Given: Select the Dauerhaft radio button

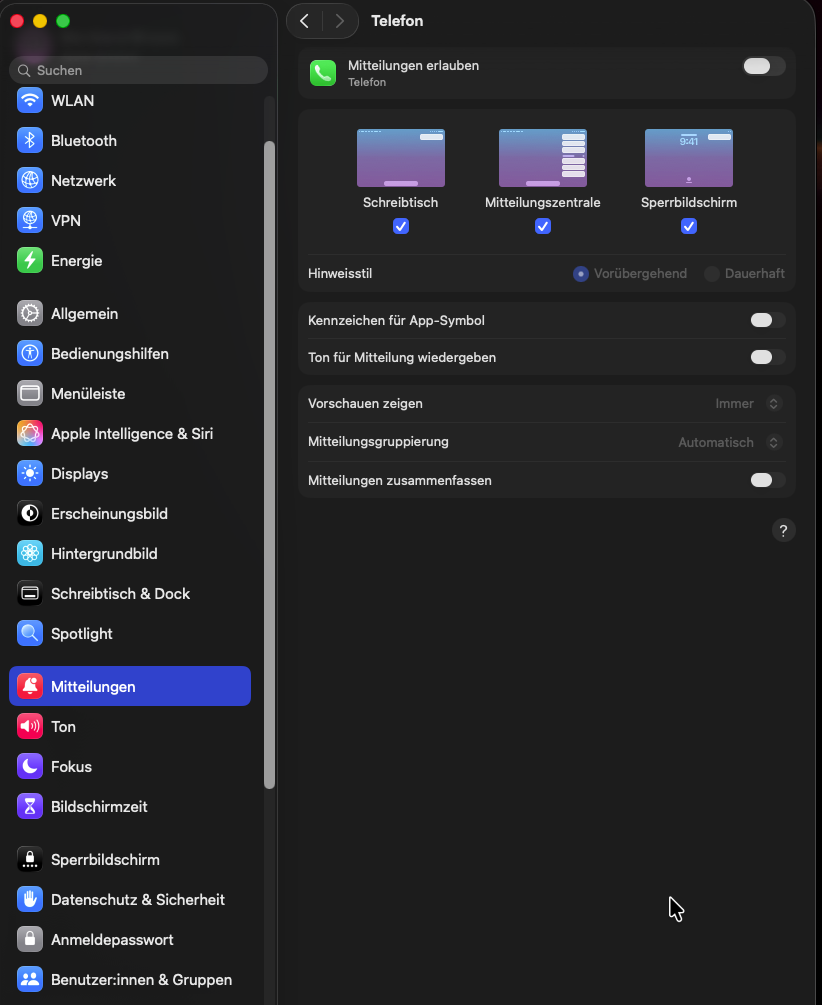Looking at the screenshot, I should 711,274.
